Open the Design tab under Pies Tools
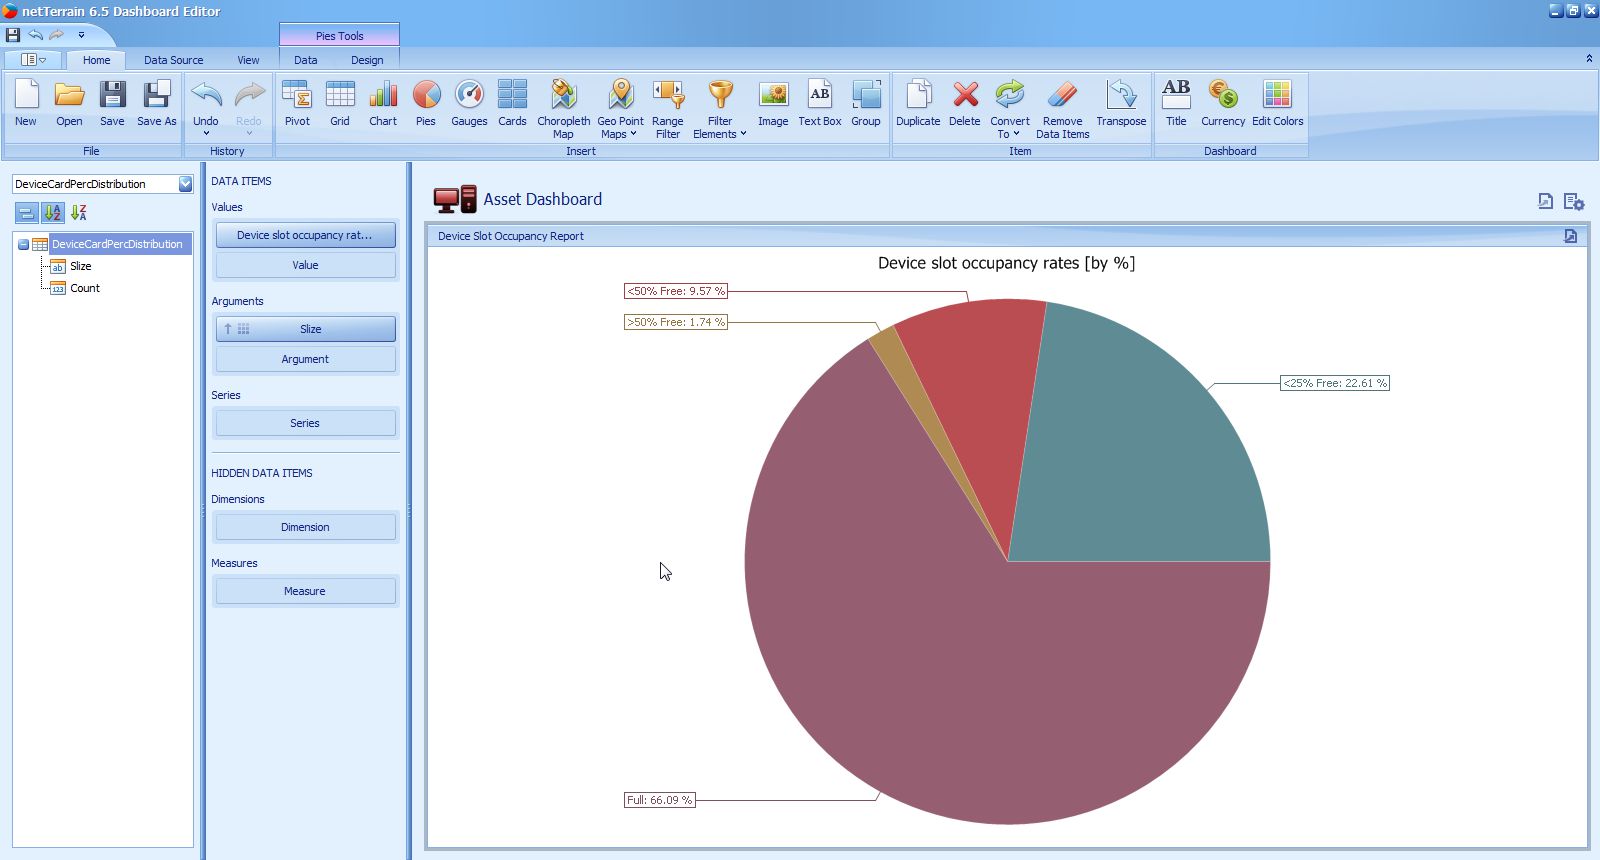 click(x=367, y=60)
